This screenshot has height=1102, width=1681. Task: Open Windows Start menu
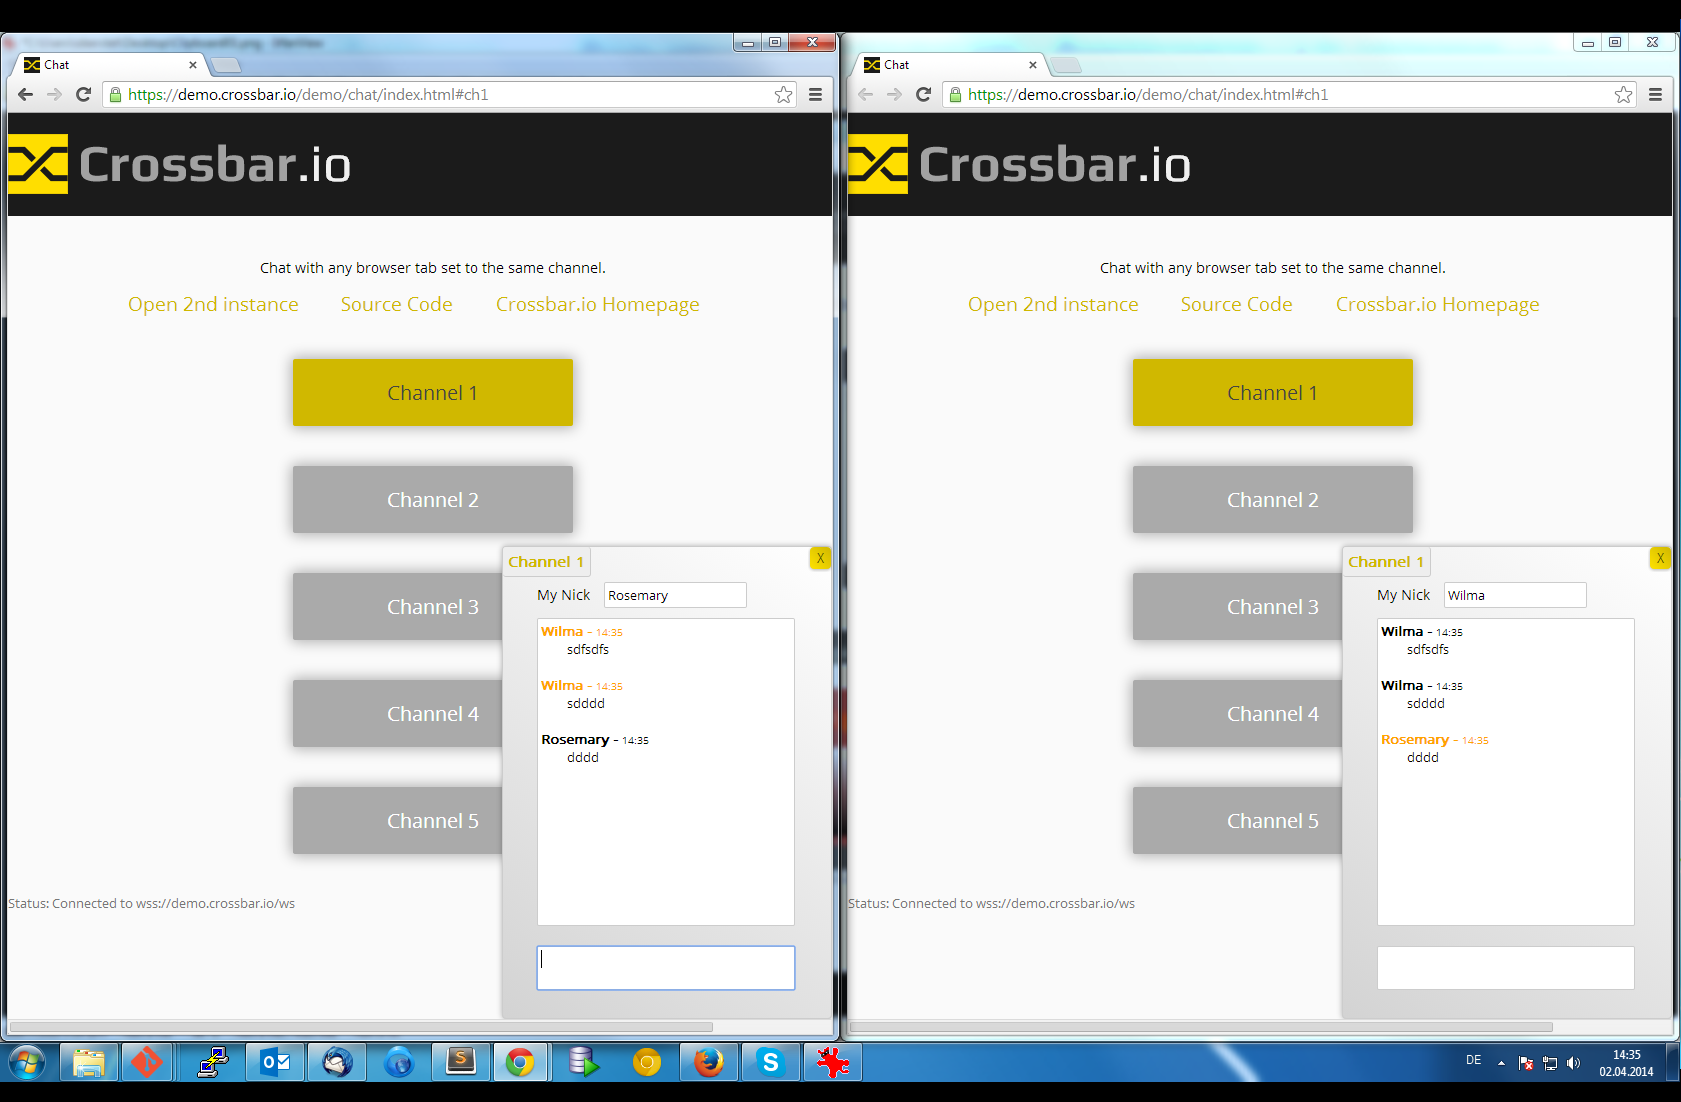click(x=28, y=1062)
